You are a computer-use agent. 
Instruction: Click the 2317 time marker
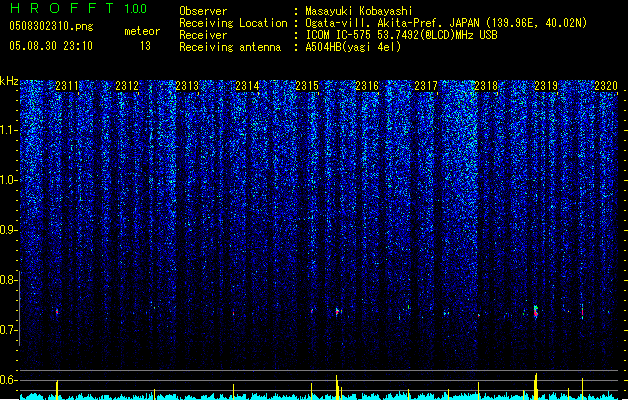(x=426, y=86)
